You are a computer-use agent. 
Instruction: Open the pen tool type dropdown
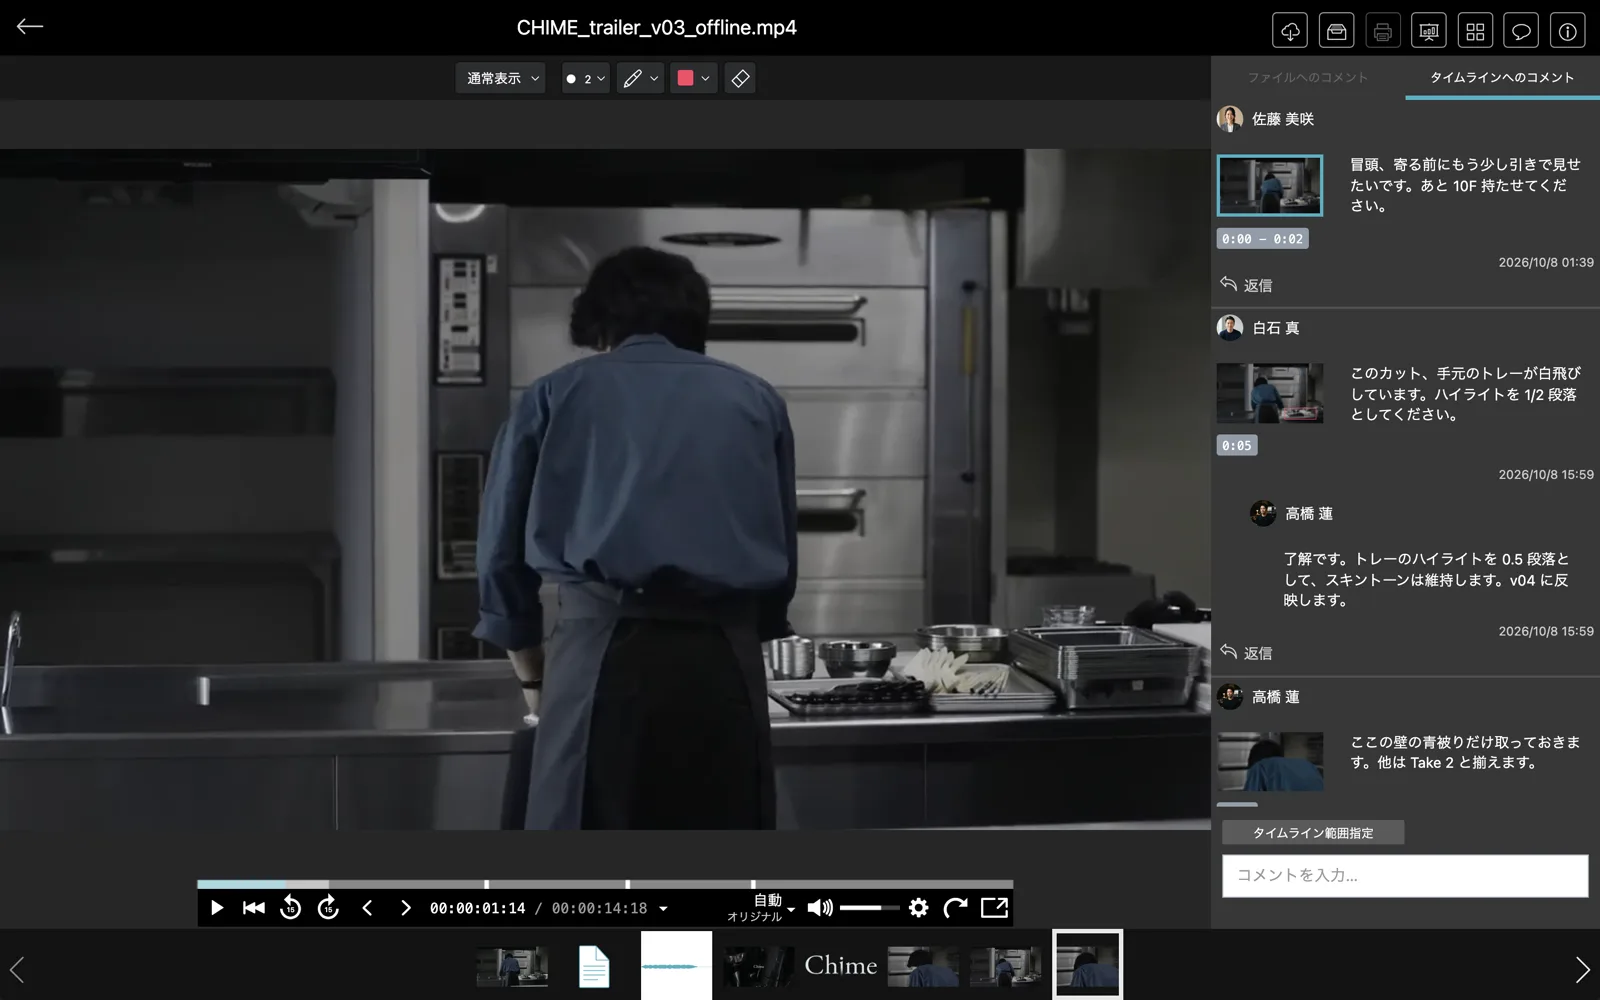click(640, 78)
